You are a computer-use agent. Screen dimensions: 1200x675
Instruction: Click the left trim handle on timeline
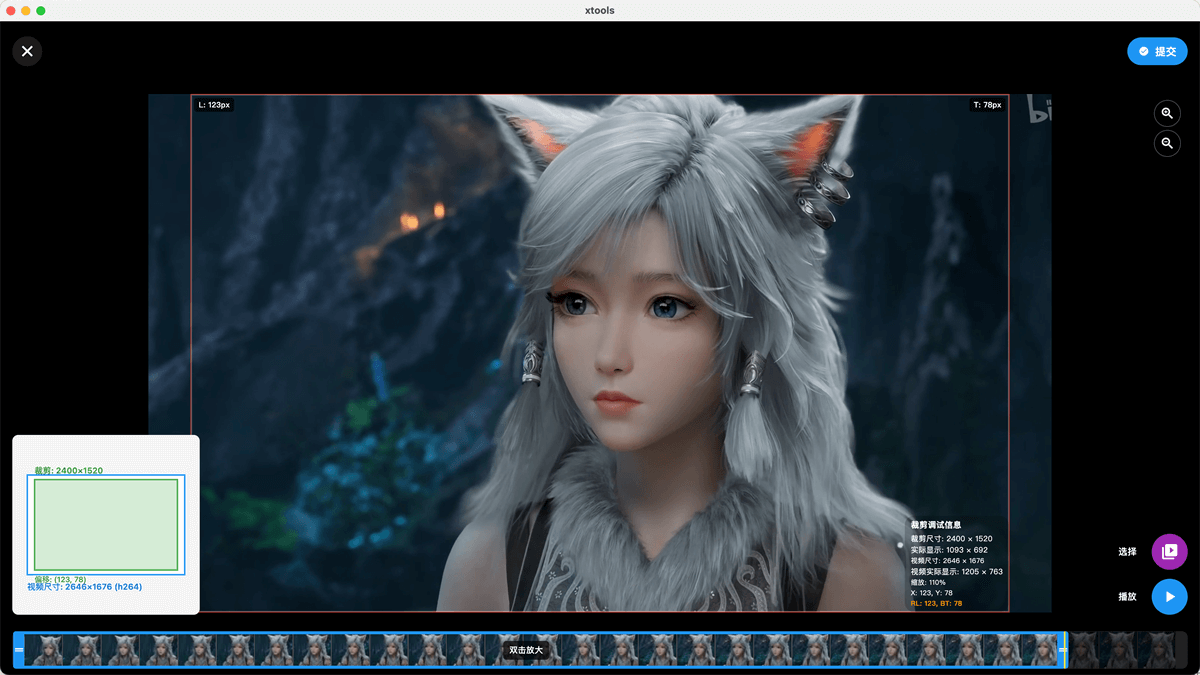point(18,650)
